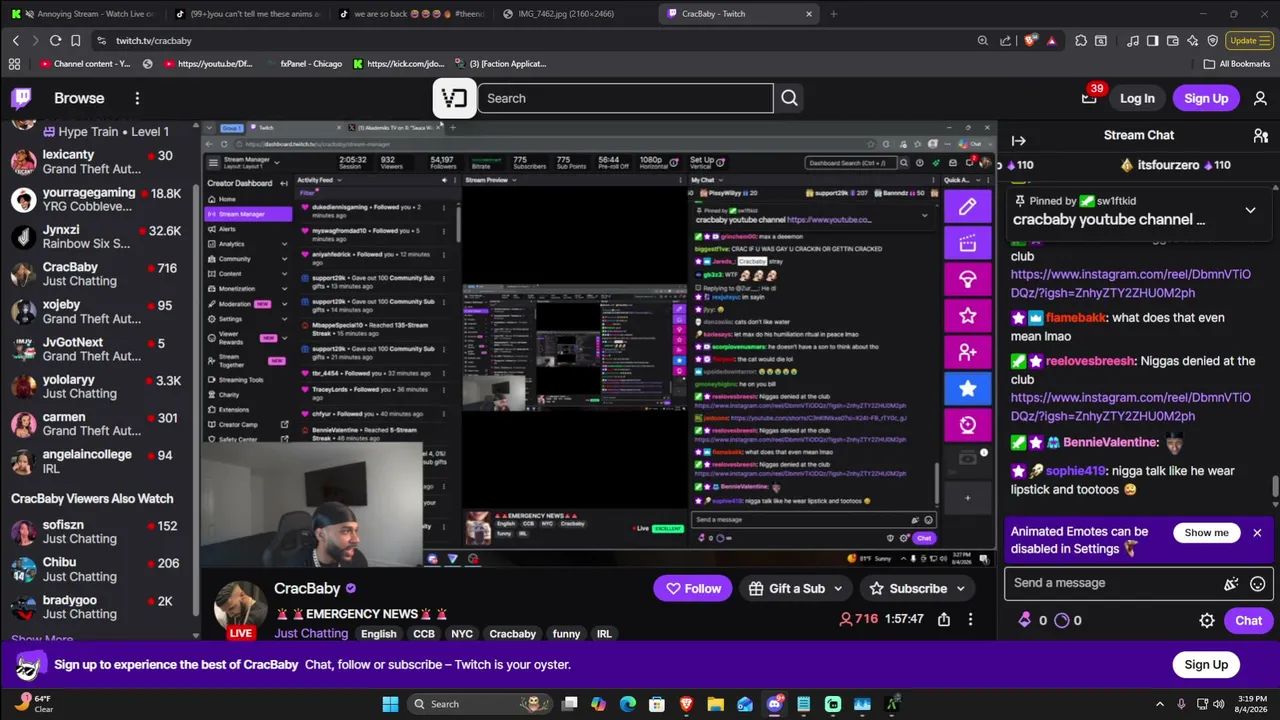Open the Brave VPN shield icon
This screenshot has width=1280, height=720.
(1213, 41)
